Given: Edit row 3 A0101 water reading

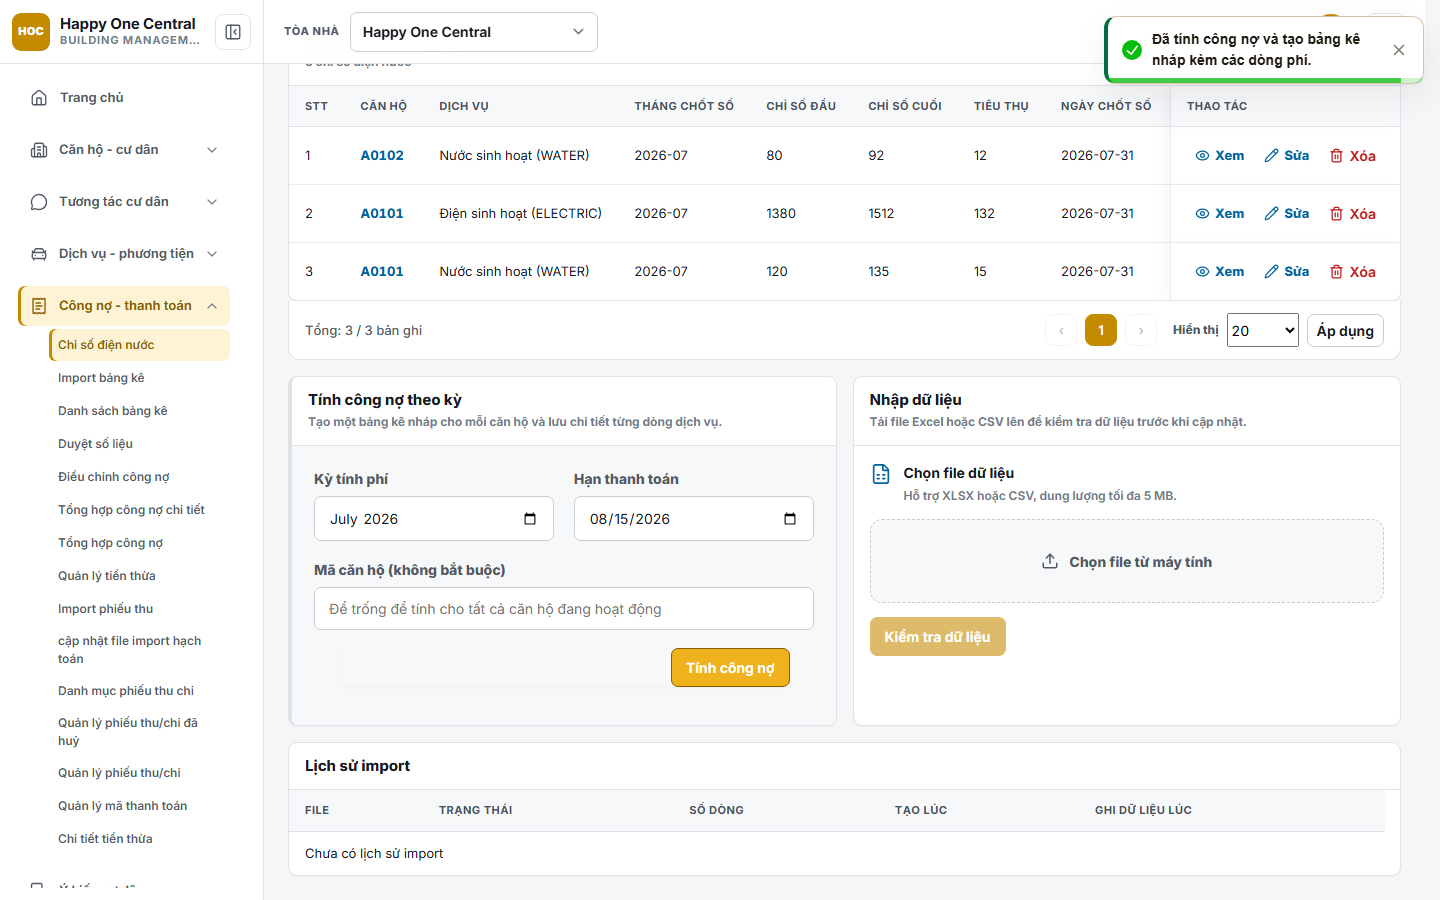Looking at the screenshot, I should pos(1287,272).
